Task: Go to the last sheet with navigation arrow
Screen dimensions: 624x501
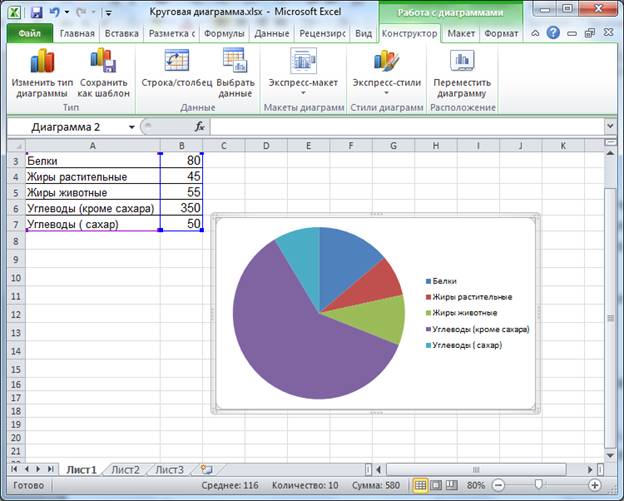Action: (51, 470)
